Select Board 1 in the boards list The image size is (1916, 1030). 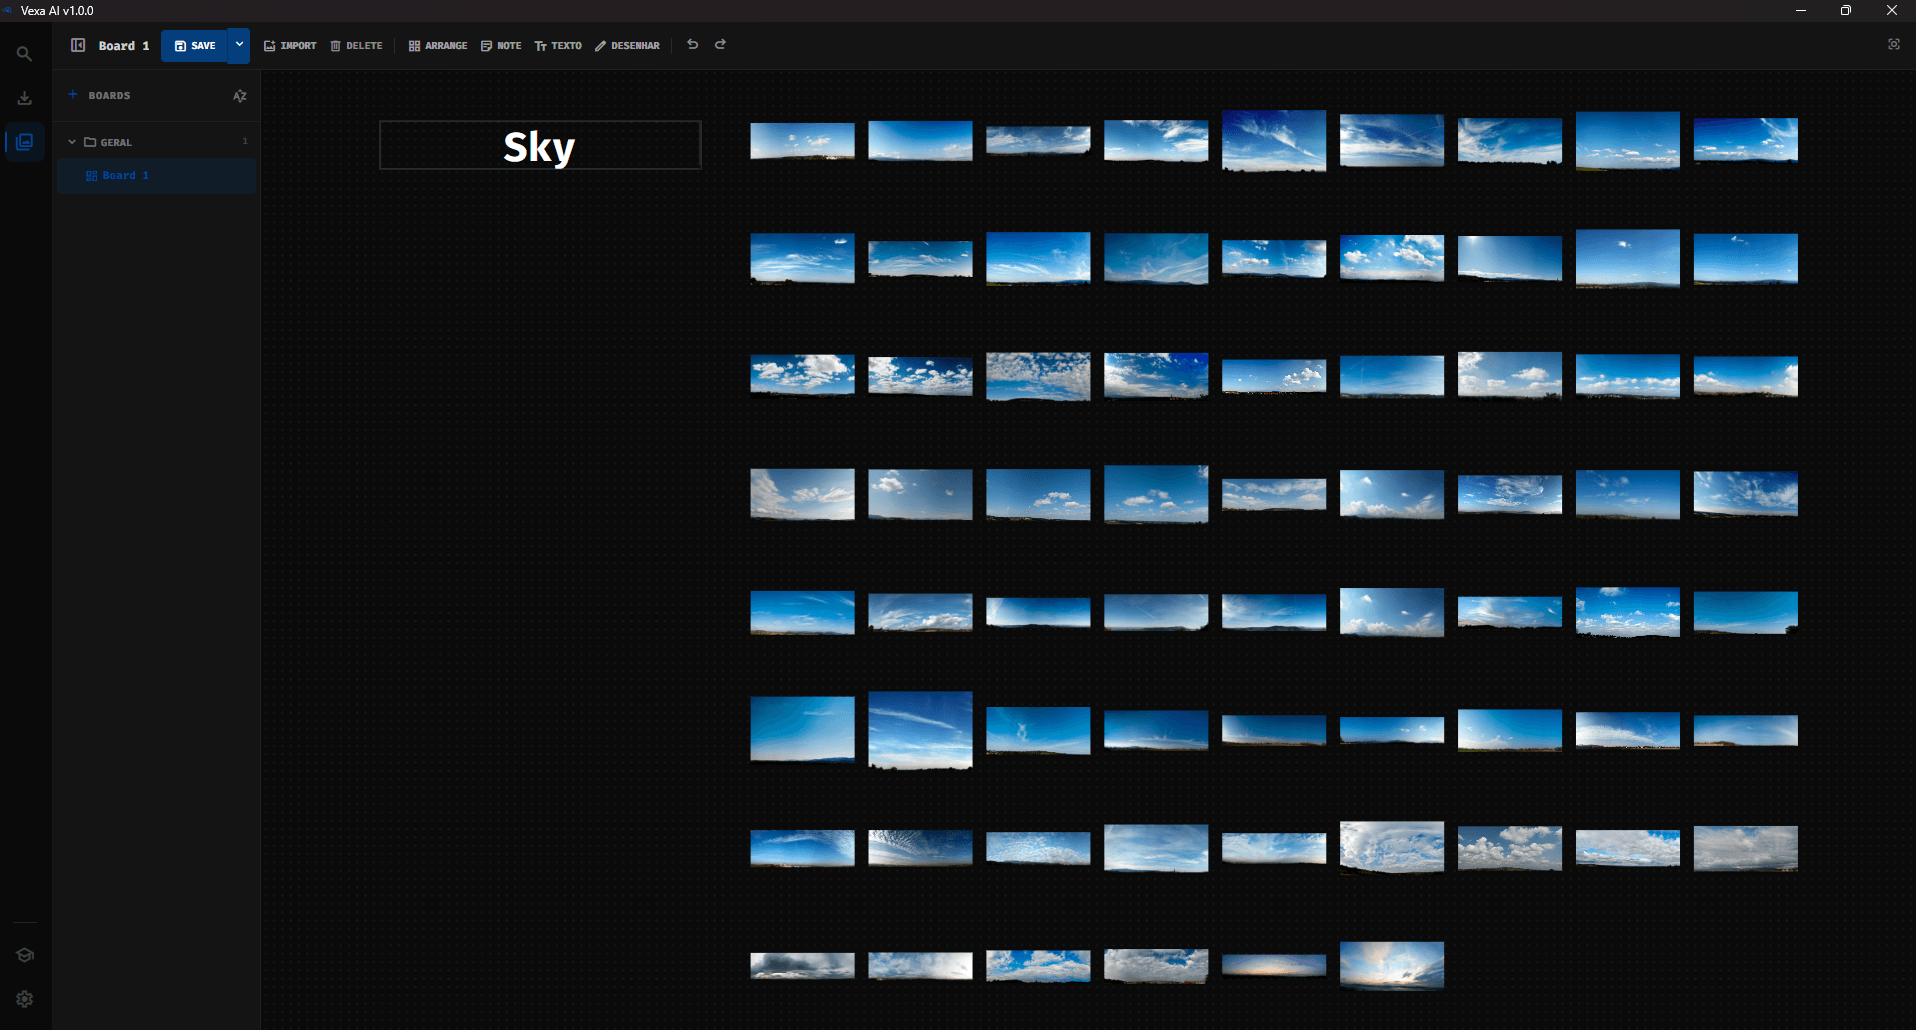pyautogui.click(x=157, y=176)
